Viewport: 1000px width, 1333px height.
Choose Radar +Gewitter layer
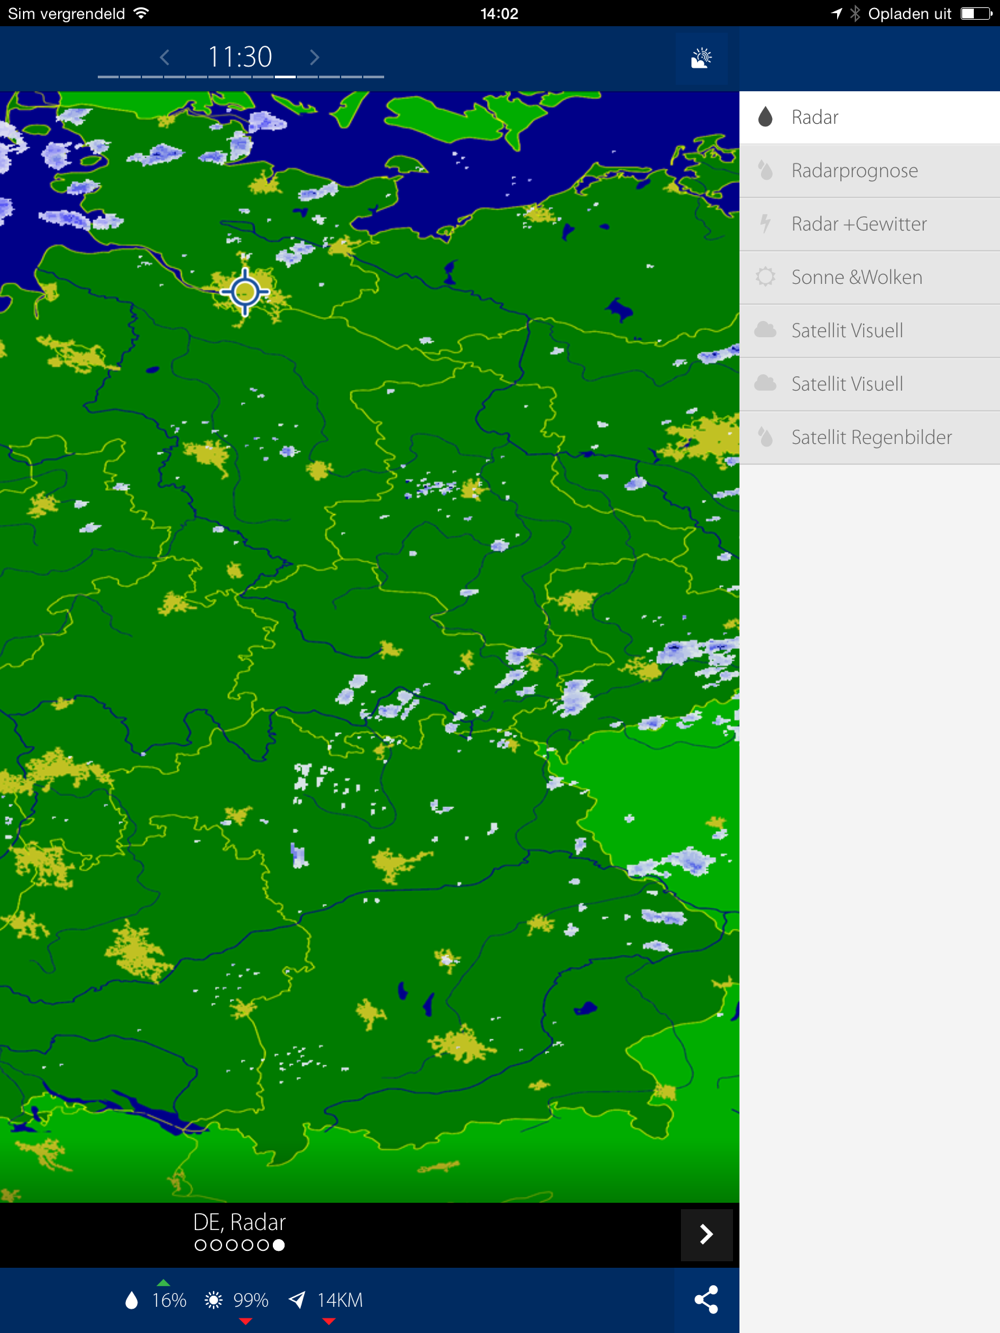[870, 224]
